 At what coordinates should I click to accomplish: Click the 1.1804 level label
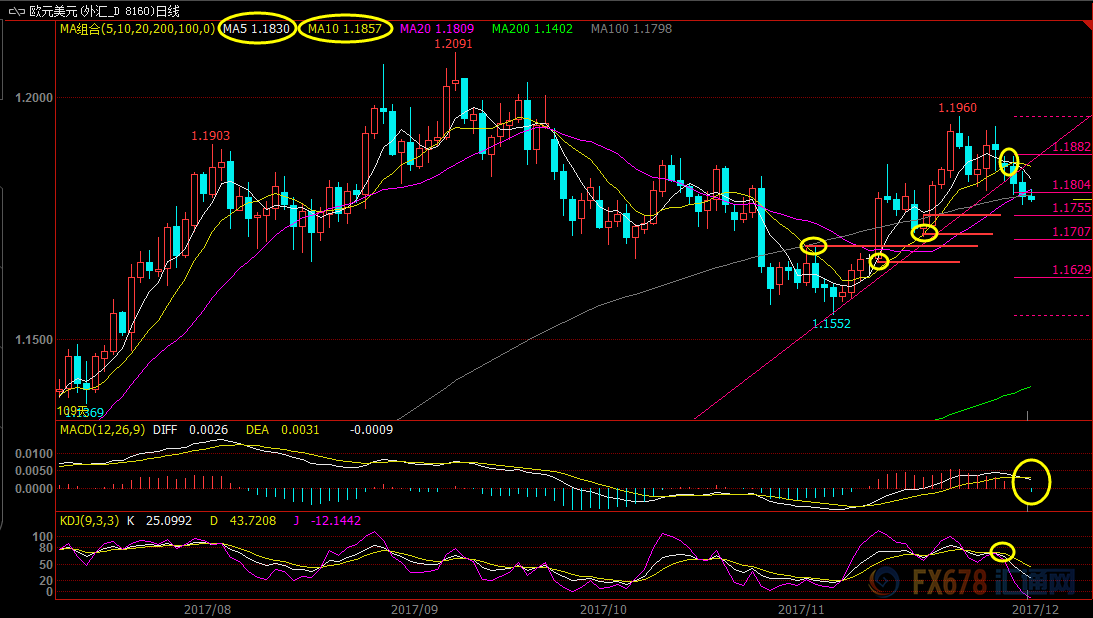[x=1071, y=185]
